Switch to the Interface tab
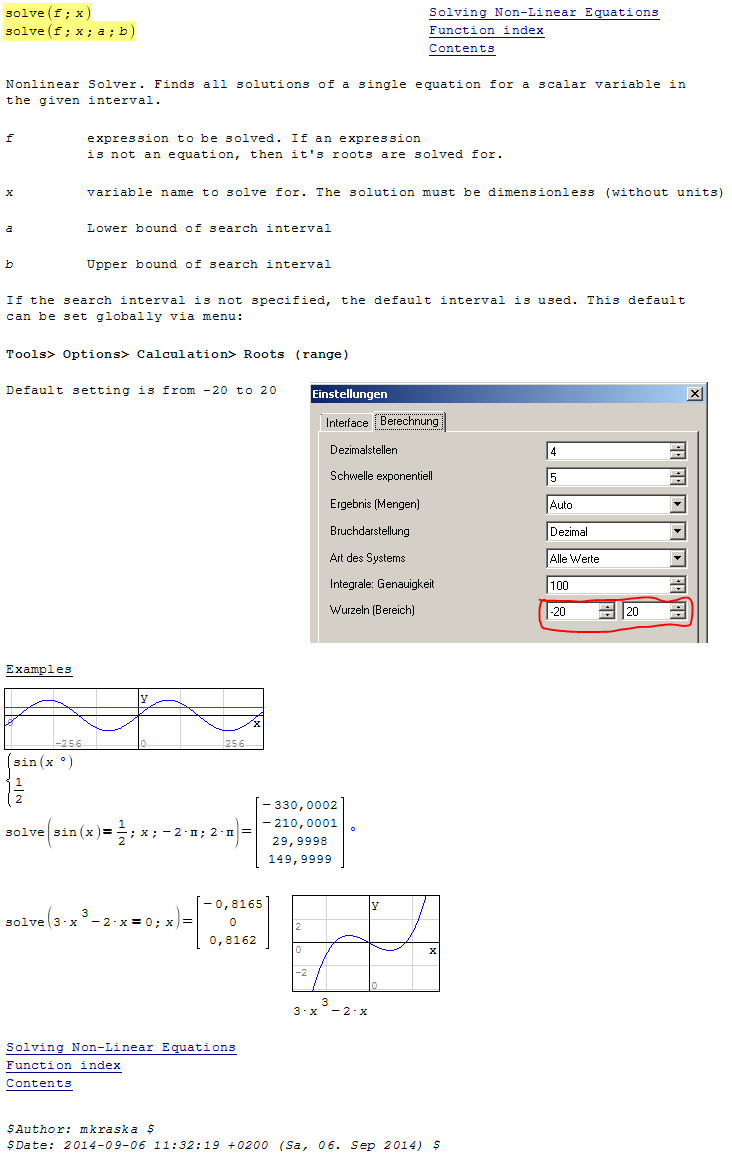This screenshot has width=732, height=1156. tap(347, 423)
